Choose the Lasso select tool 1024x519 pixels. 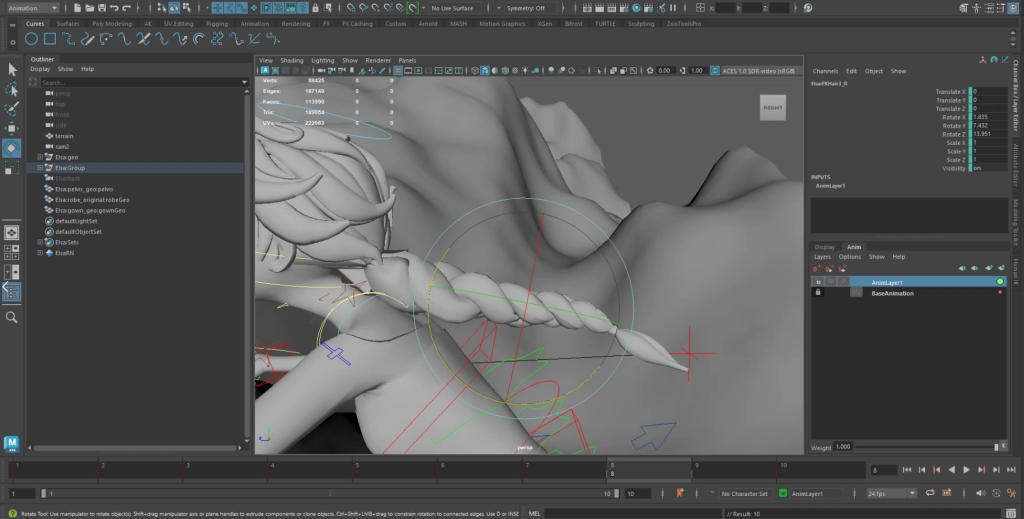tap(12, 89)
